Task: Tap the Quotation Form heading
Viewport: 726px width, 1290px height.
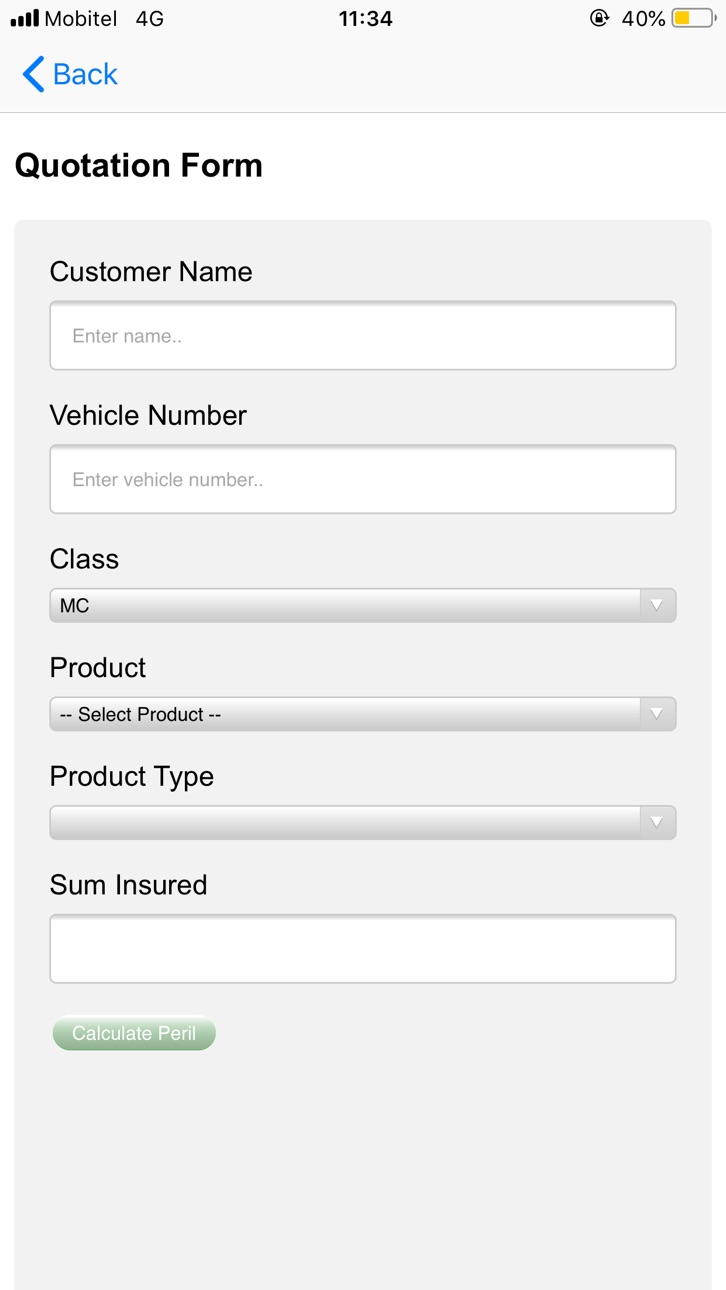Action: 139,166
